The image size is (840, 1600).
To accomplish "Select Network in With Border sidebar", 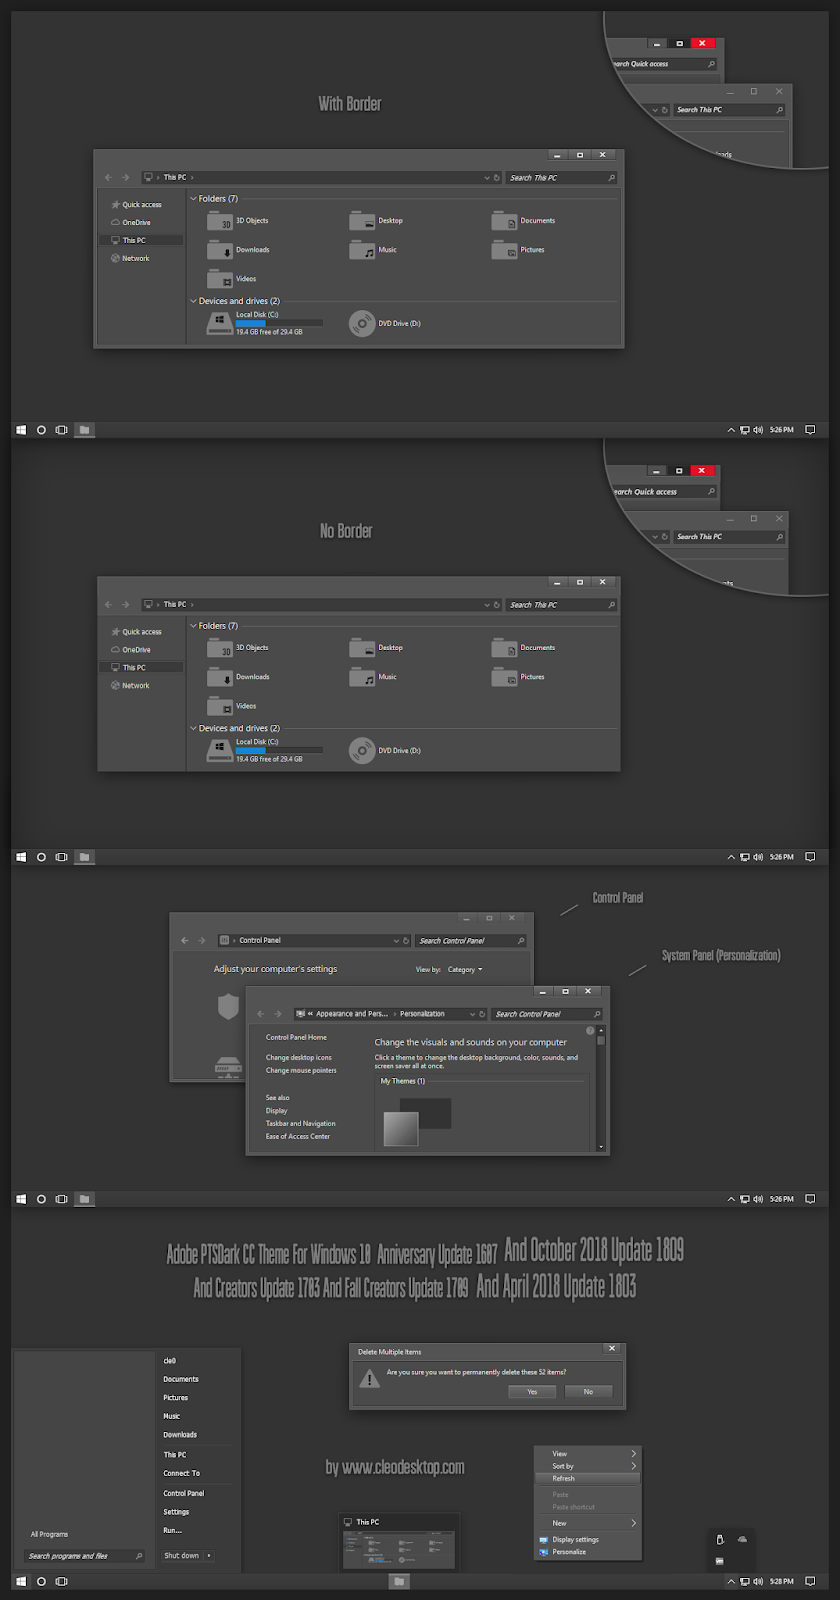I will click(x=130, y=258).
